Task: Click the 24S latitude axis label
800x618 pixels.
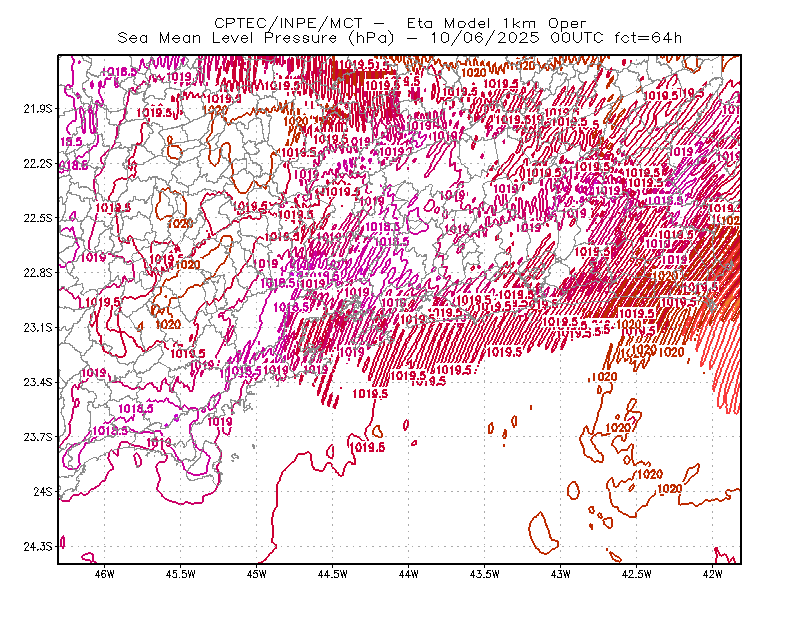Action: point(43,491)
